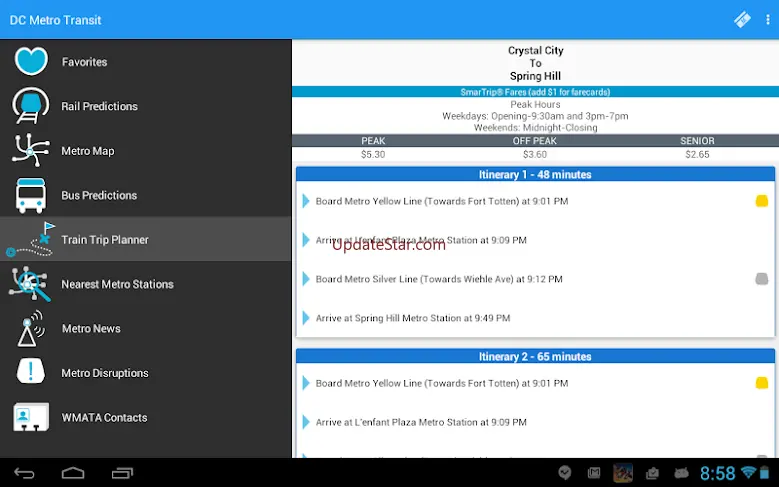Open Rail Predictions train icon

pyautogui.click(x=31, y=105)
